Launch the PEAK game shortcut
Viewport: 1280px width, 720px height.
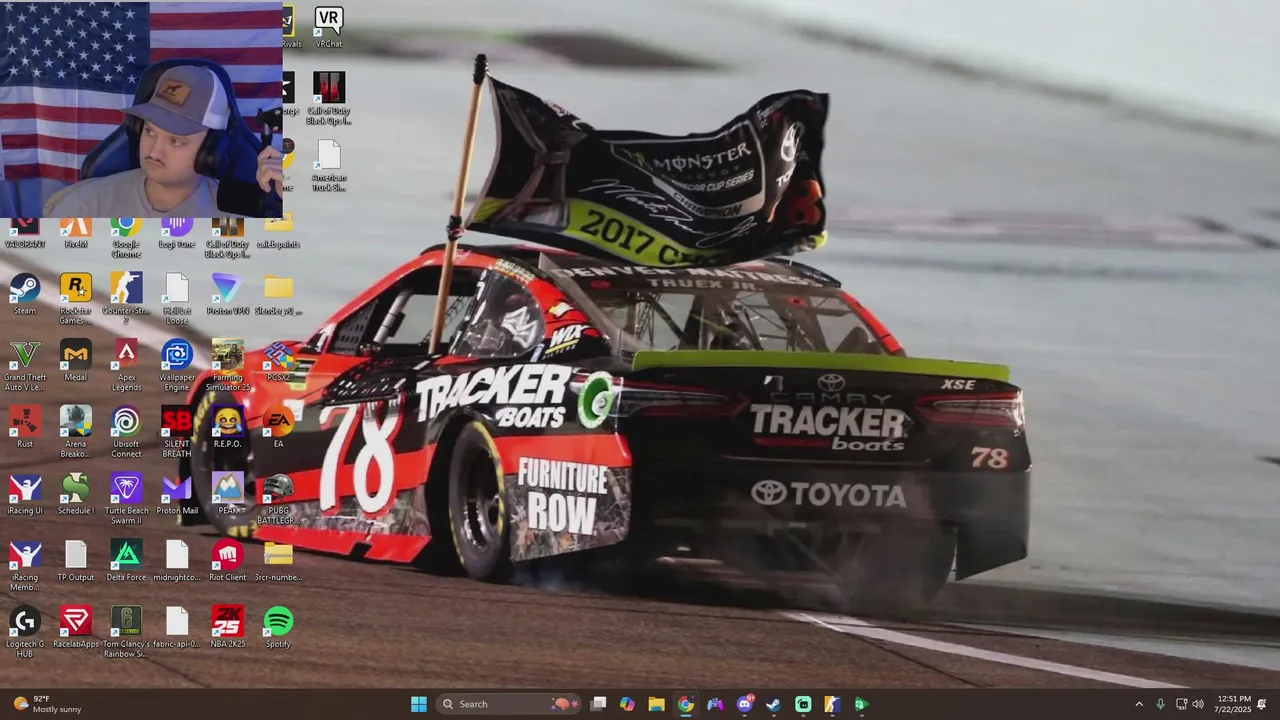point(227,494)
